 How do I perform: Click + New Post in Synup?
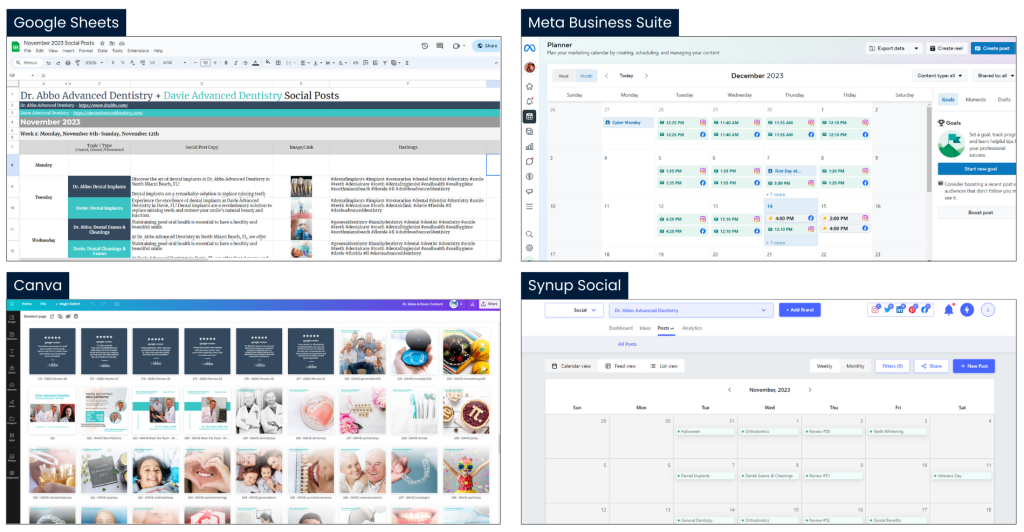(973, 366)
